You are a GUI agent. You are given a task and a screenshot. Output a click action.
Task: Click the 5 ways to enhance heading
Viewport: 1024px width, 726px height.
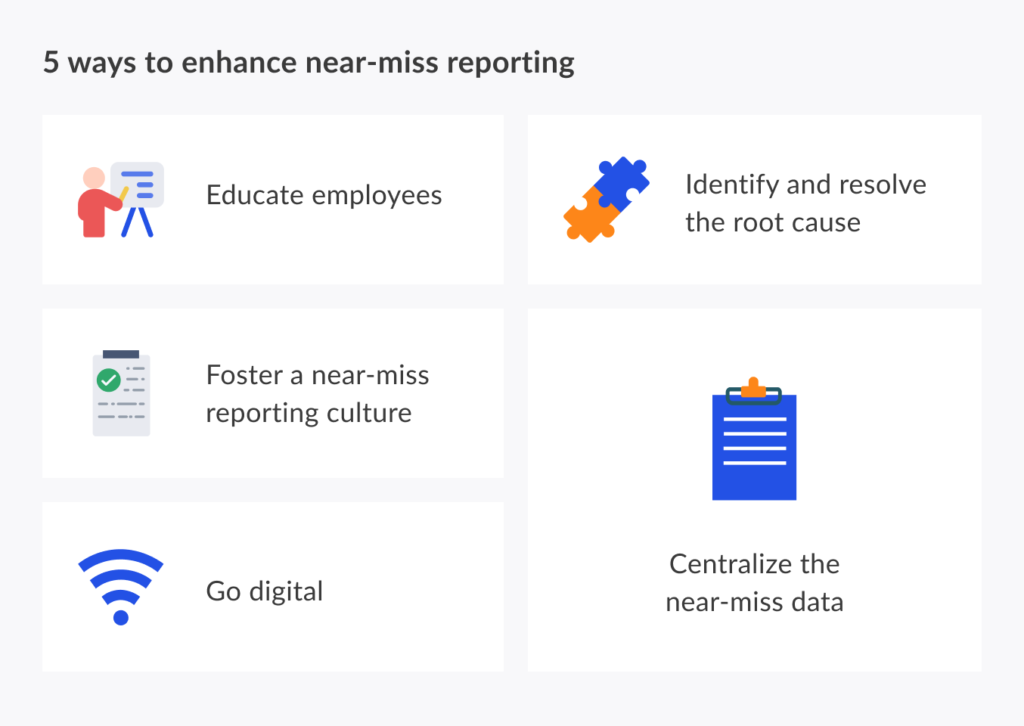(x=309, y=62)
